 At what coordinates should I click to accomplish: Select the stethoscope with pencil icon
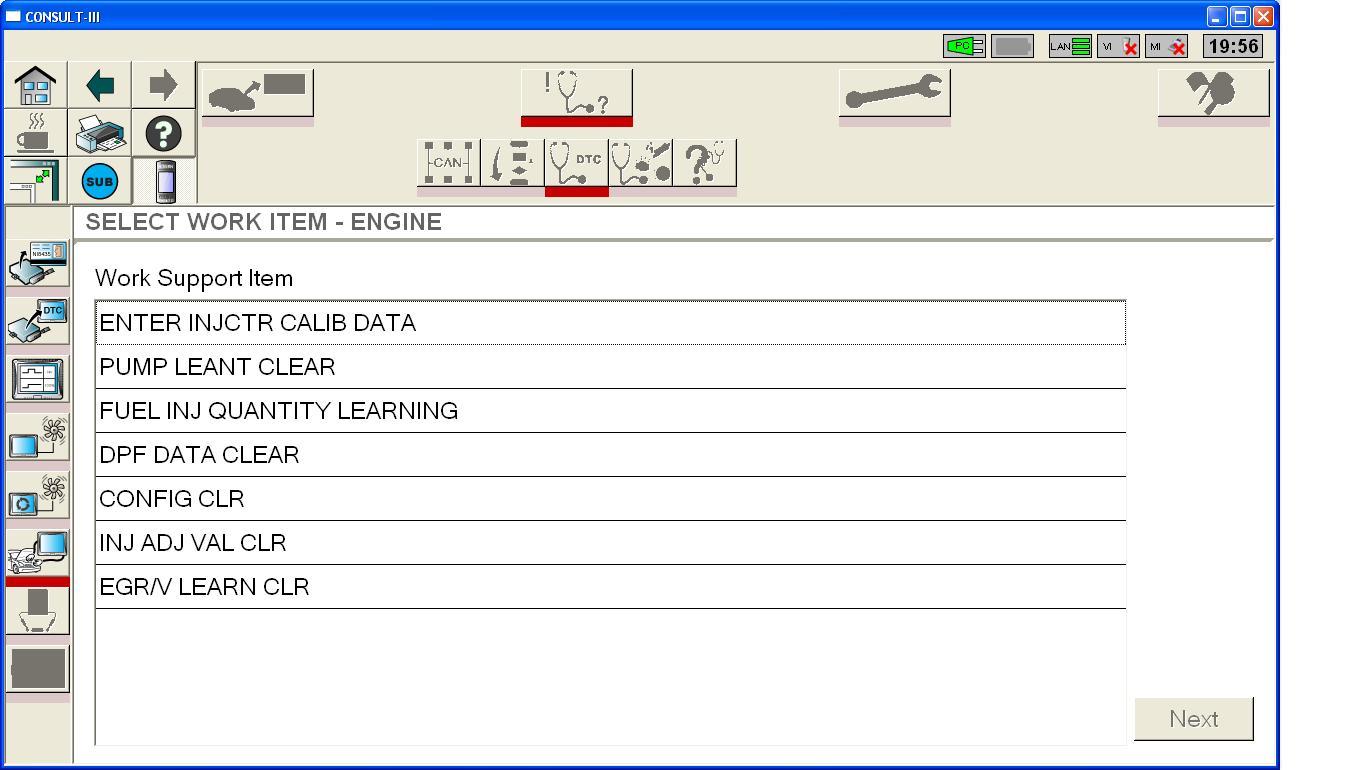click(x=640, y=163)
